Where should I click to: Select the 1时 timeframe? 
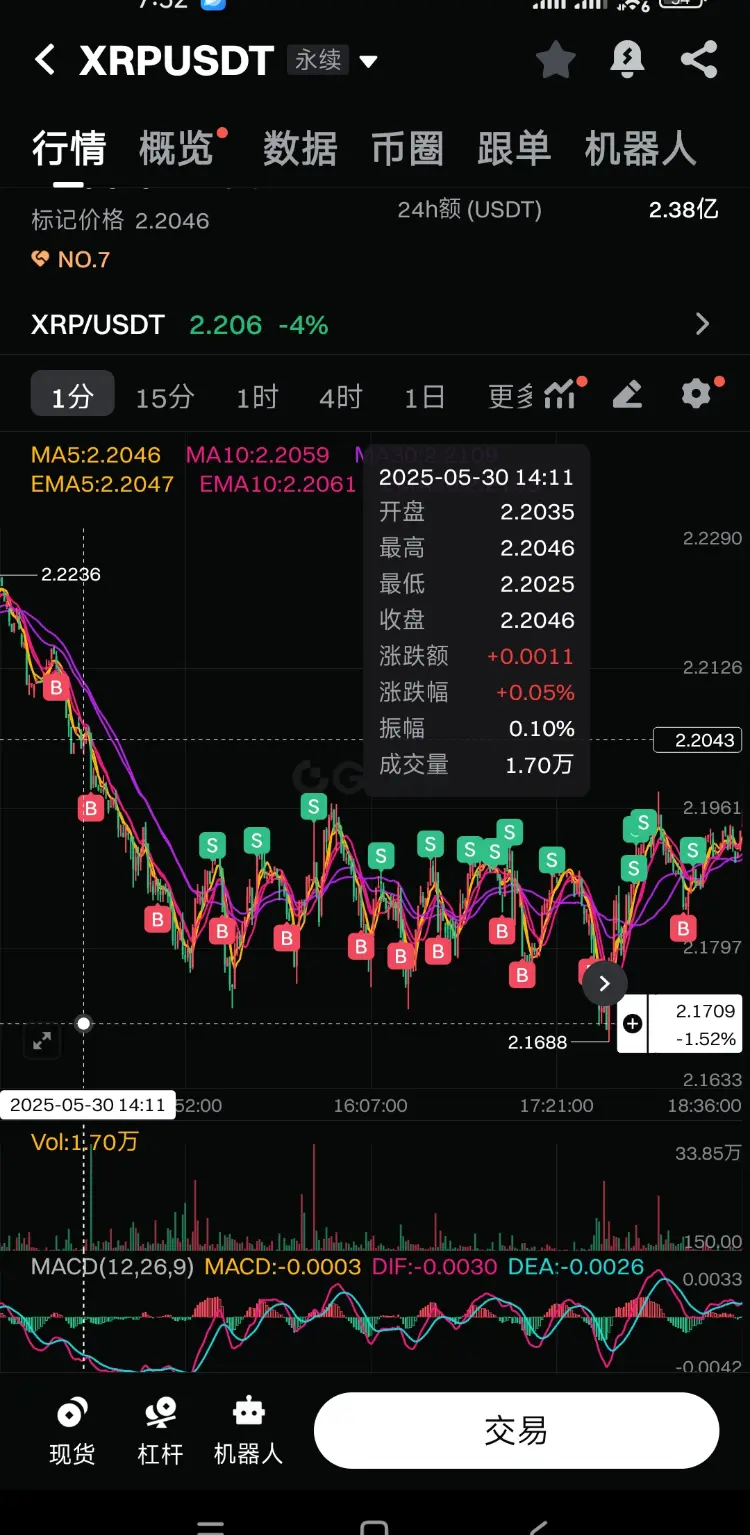coord(256,397)
